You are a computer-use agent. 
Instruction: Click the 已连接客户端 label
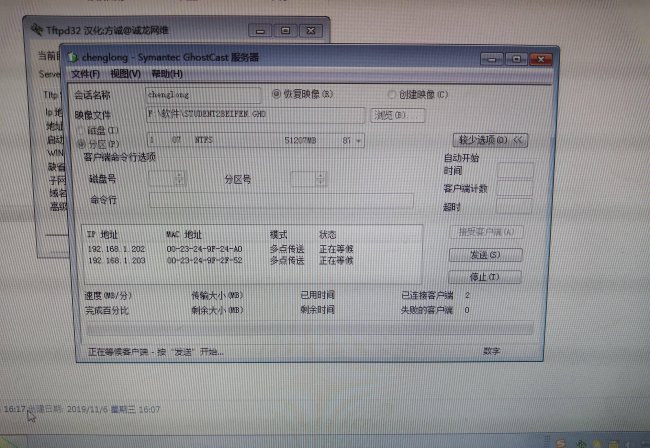coord(427,295)
